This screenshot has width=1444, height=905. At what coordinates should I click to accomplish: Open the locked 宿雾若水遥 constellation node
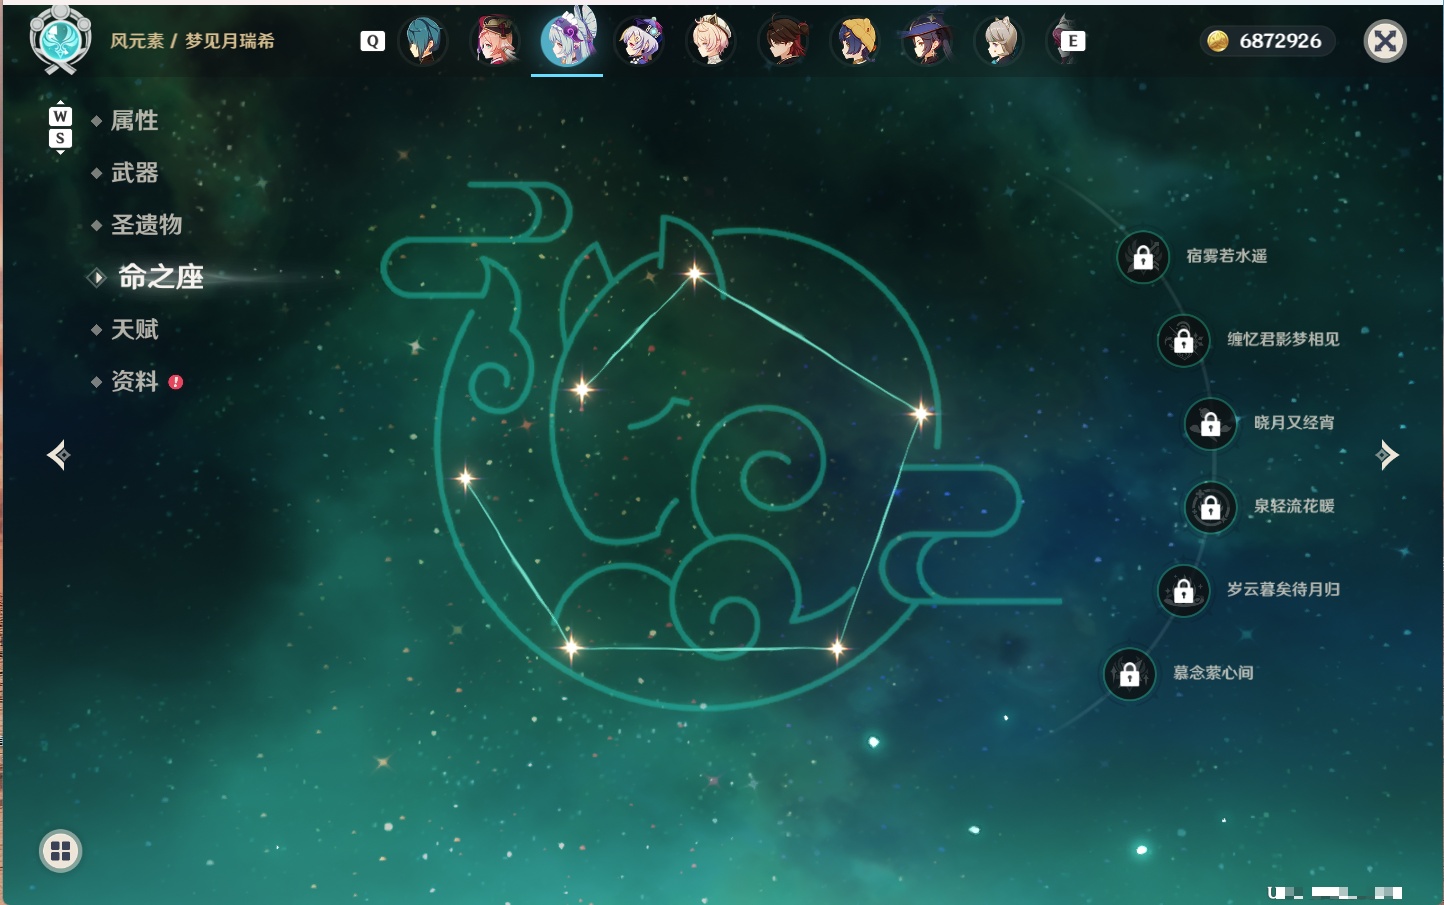click(1143, 257)
